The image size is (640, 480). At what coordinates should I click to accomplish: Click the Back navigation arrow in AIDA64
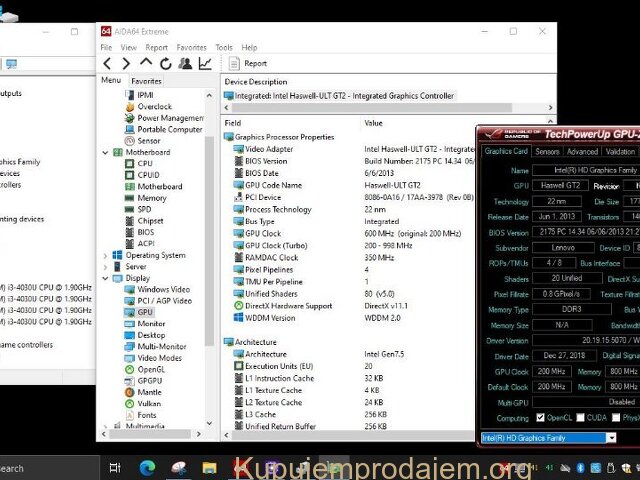tap(108, 63)
